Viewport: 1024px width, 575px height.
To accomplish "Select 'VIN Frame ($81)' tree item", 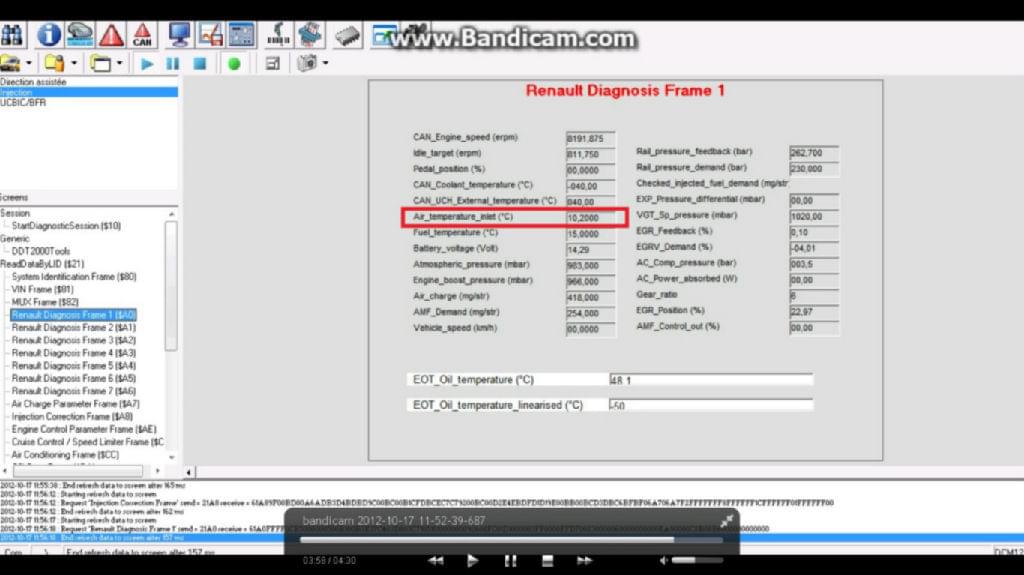I will [x=42, y=289].
